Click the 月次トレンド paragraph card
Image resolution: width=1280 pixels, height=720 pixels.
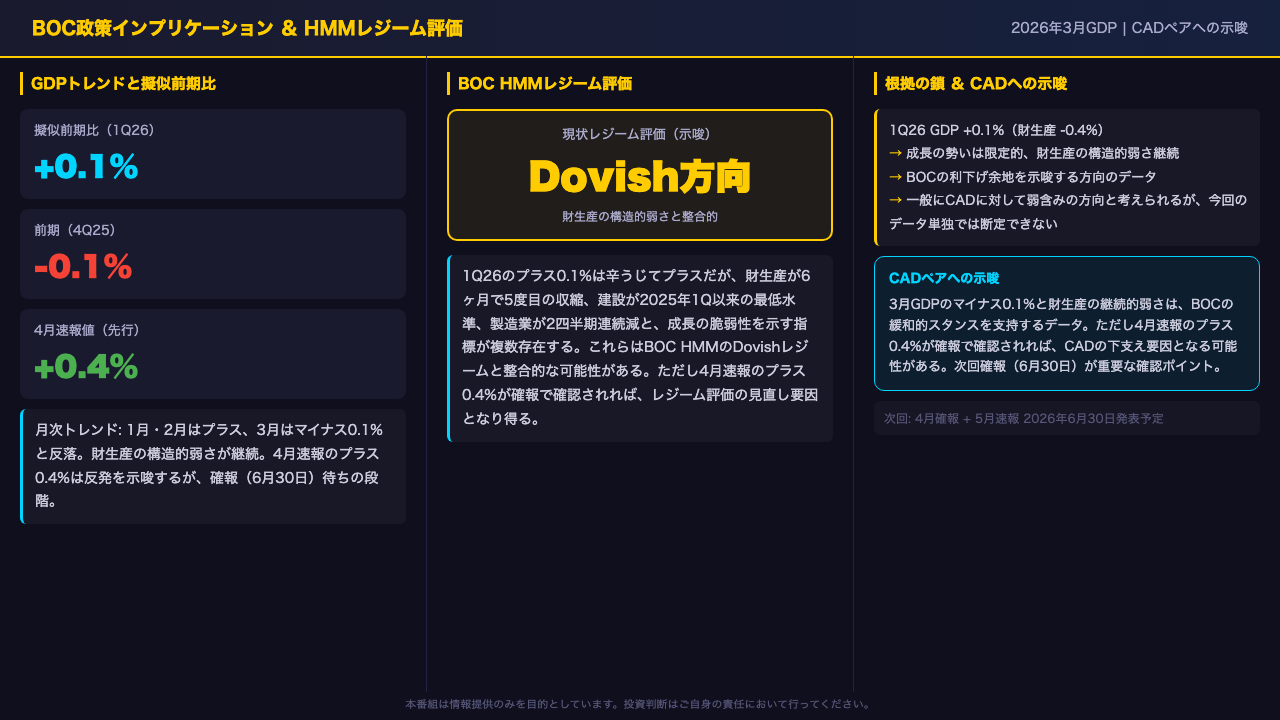point(213,466)
